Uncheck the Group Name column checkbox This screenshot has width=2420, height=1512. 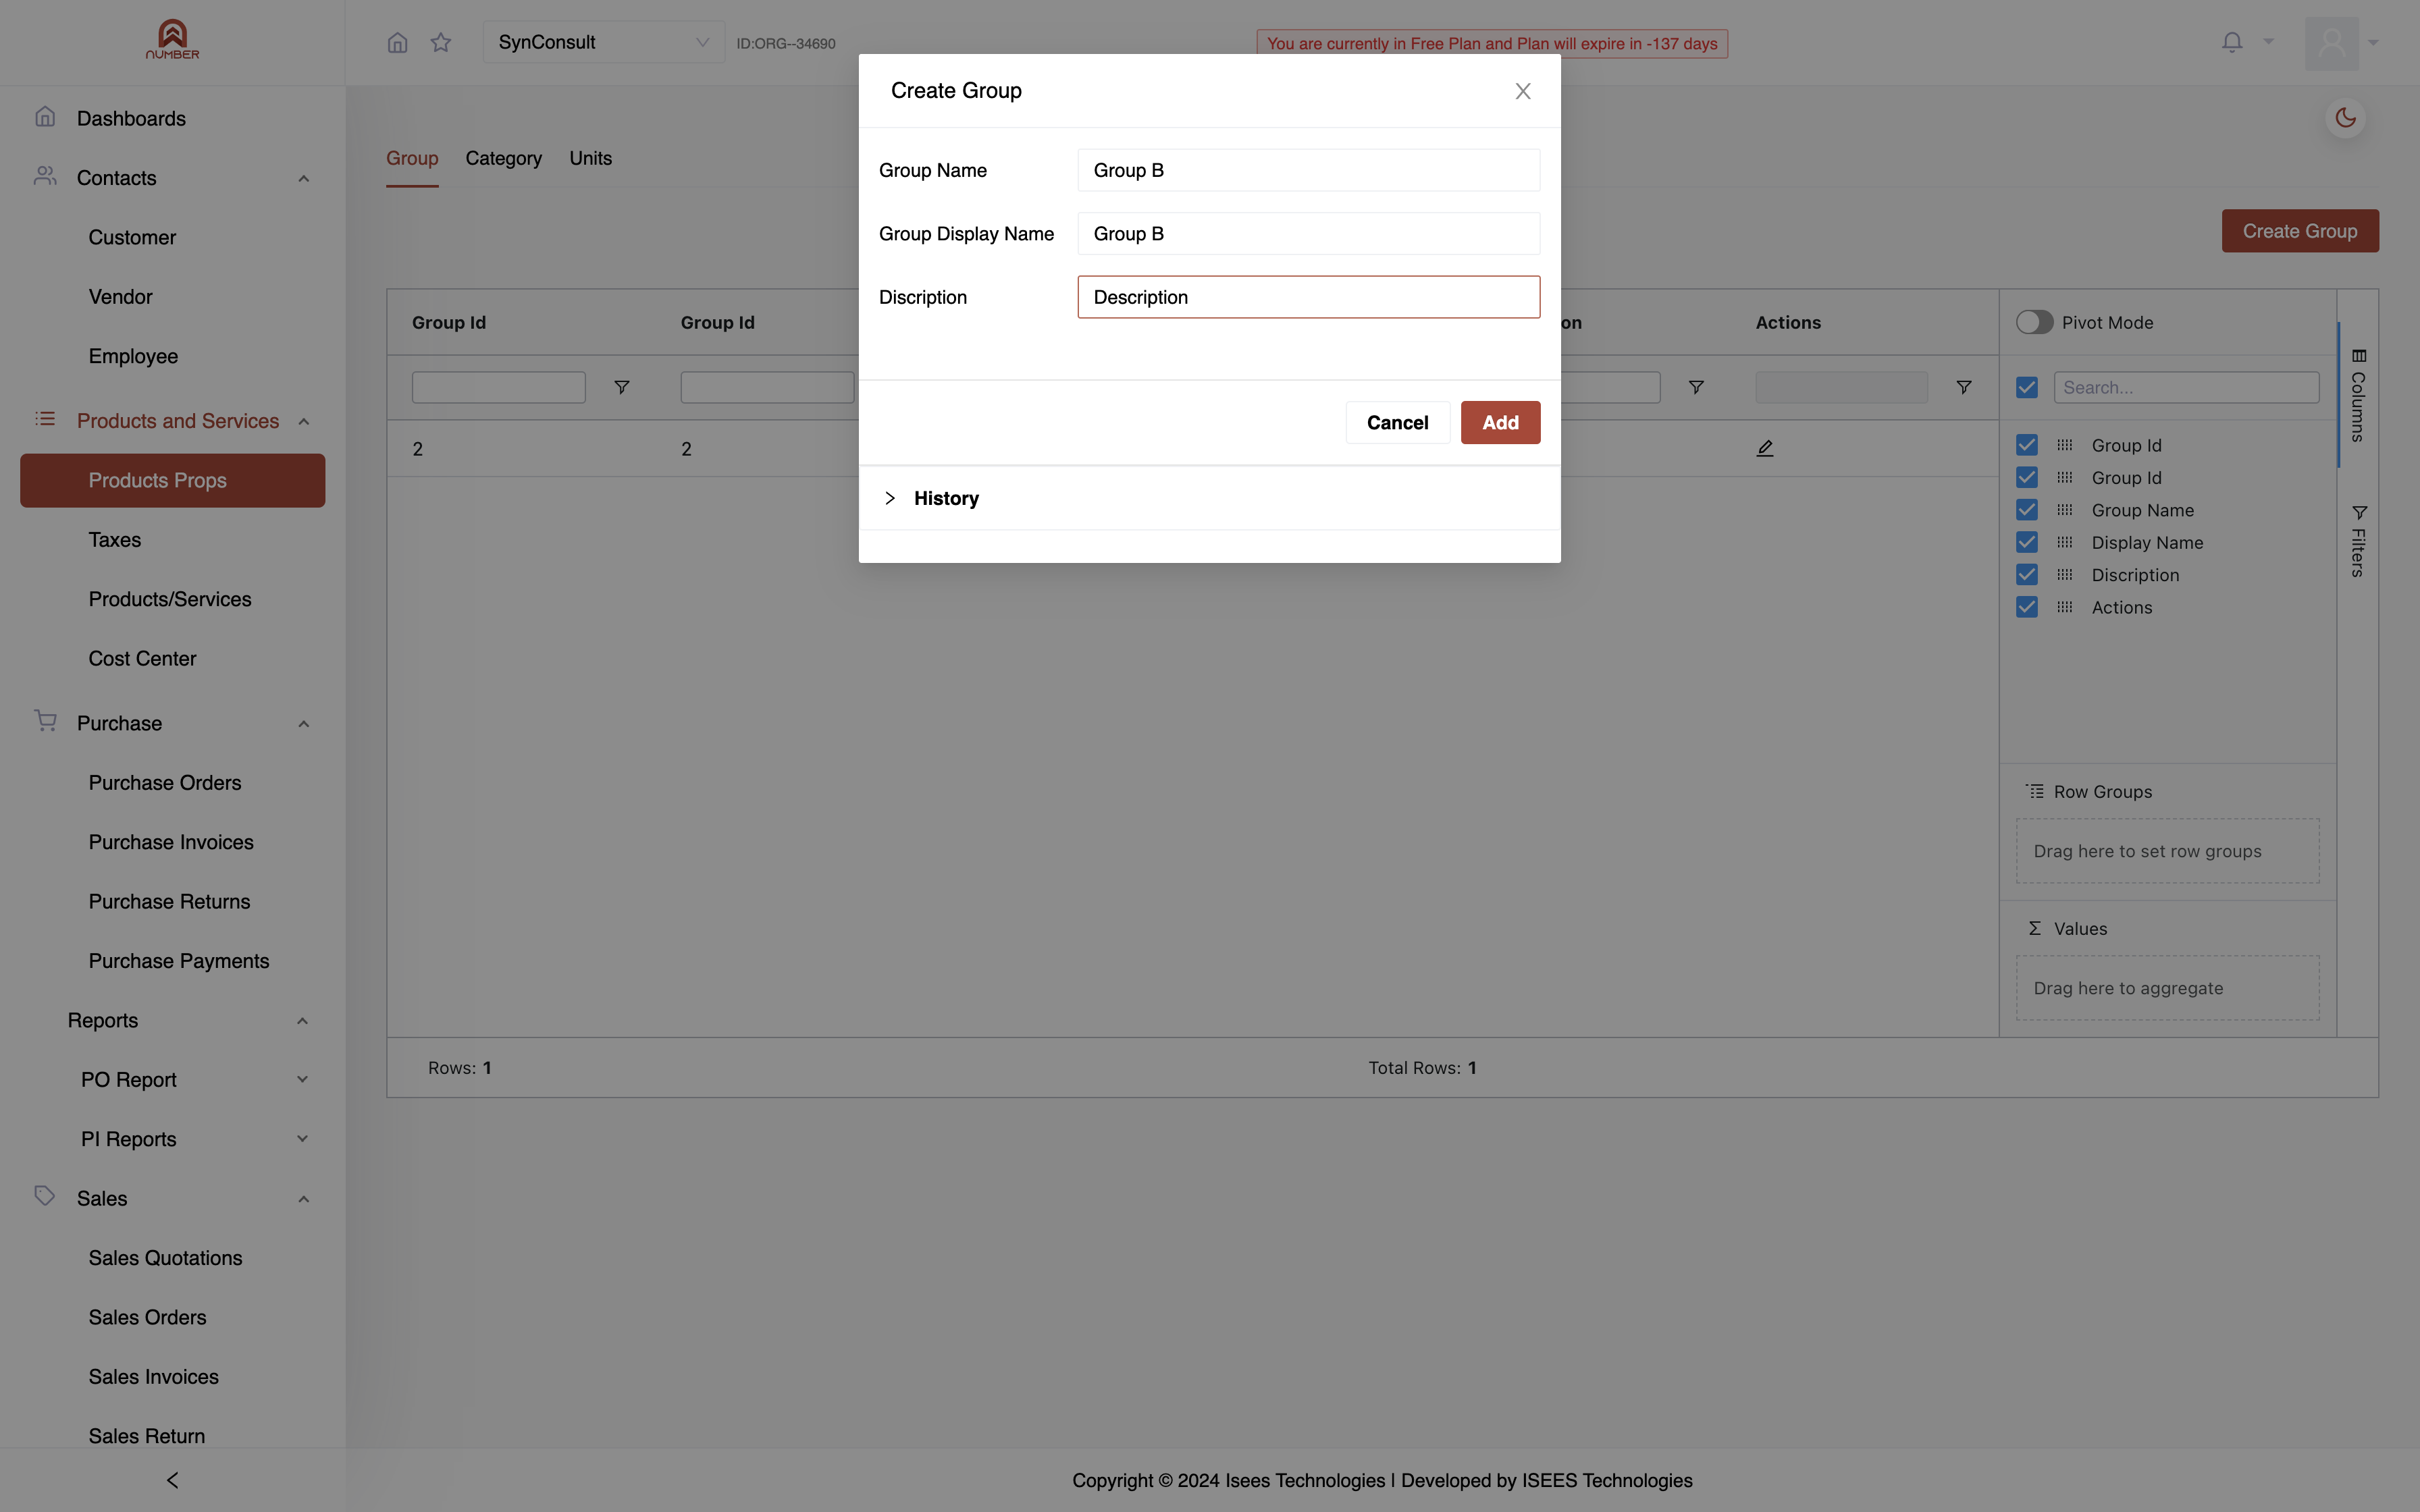click(x=2027, y=510)
